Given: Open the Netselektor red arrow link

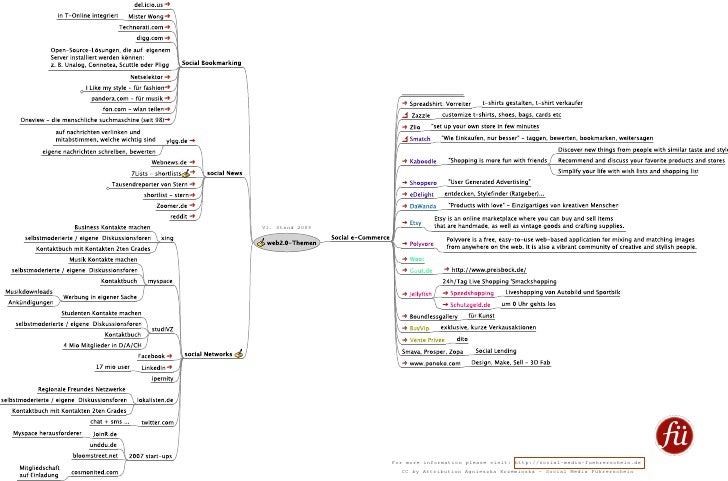Looking at the screenshot, I should (x=167, y=77).
